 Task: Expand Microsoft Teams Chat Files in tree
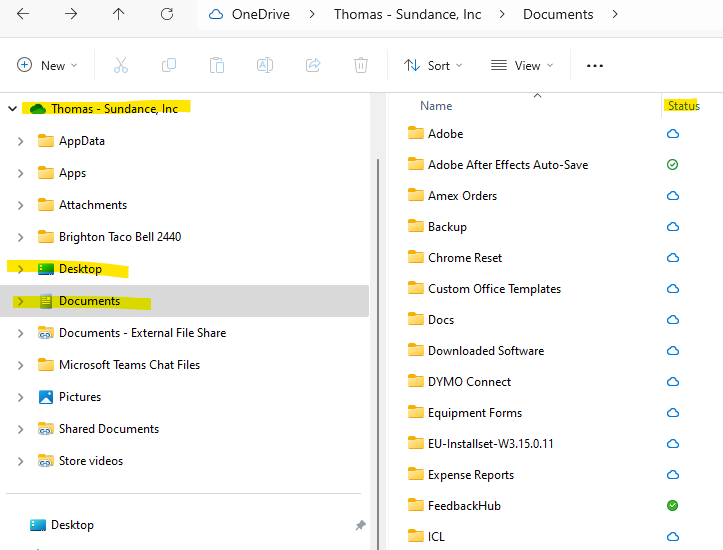click(x=20, y=365)
